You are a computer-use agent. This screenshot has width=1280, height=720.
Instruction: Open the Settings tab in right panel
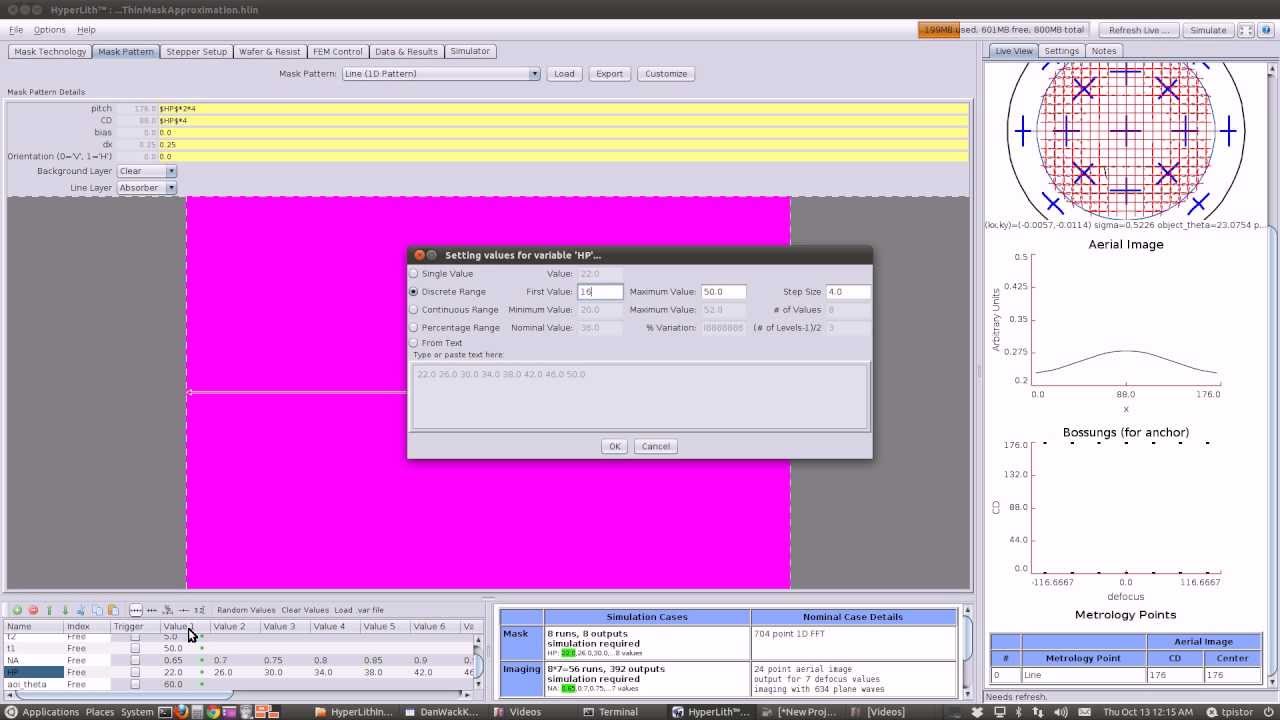(x=1062, y=51)
